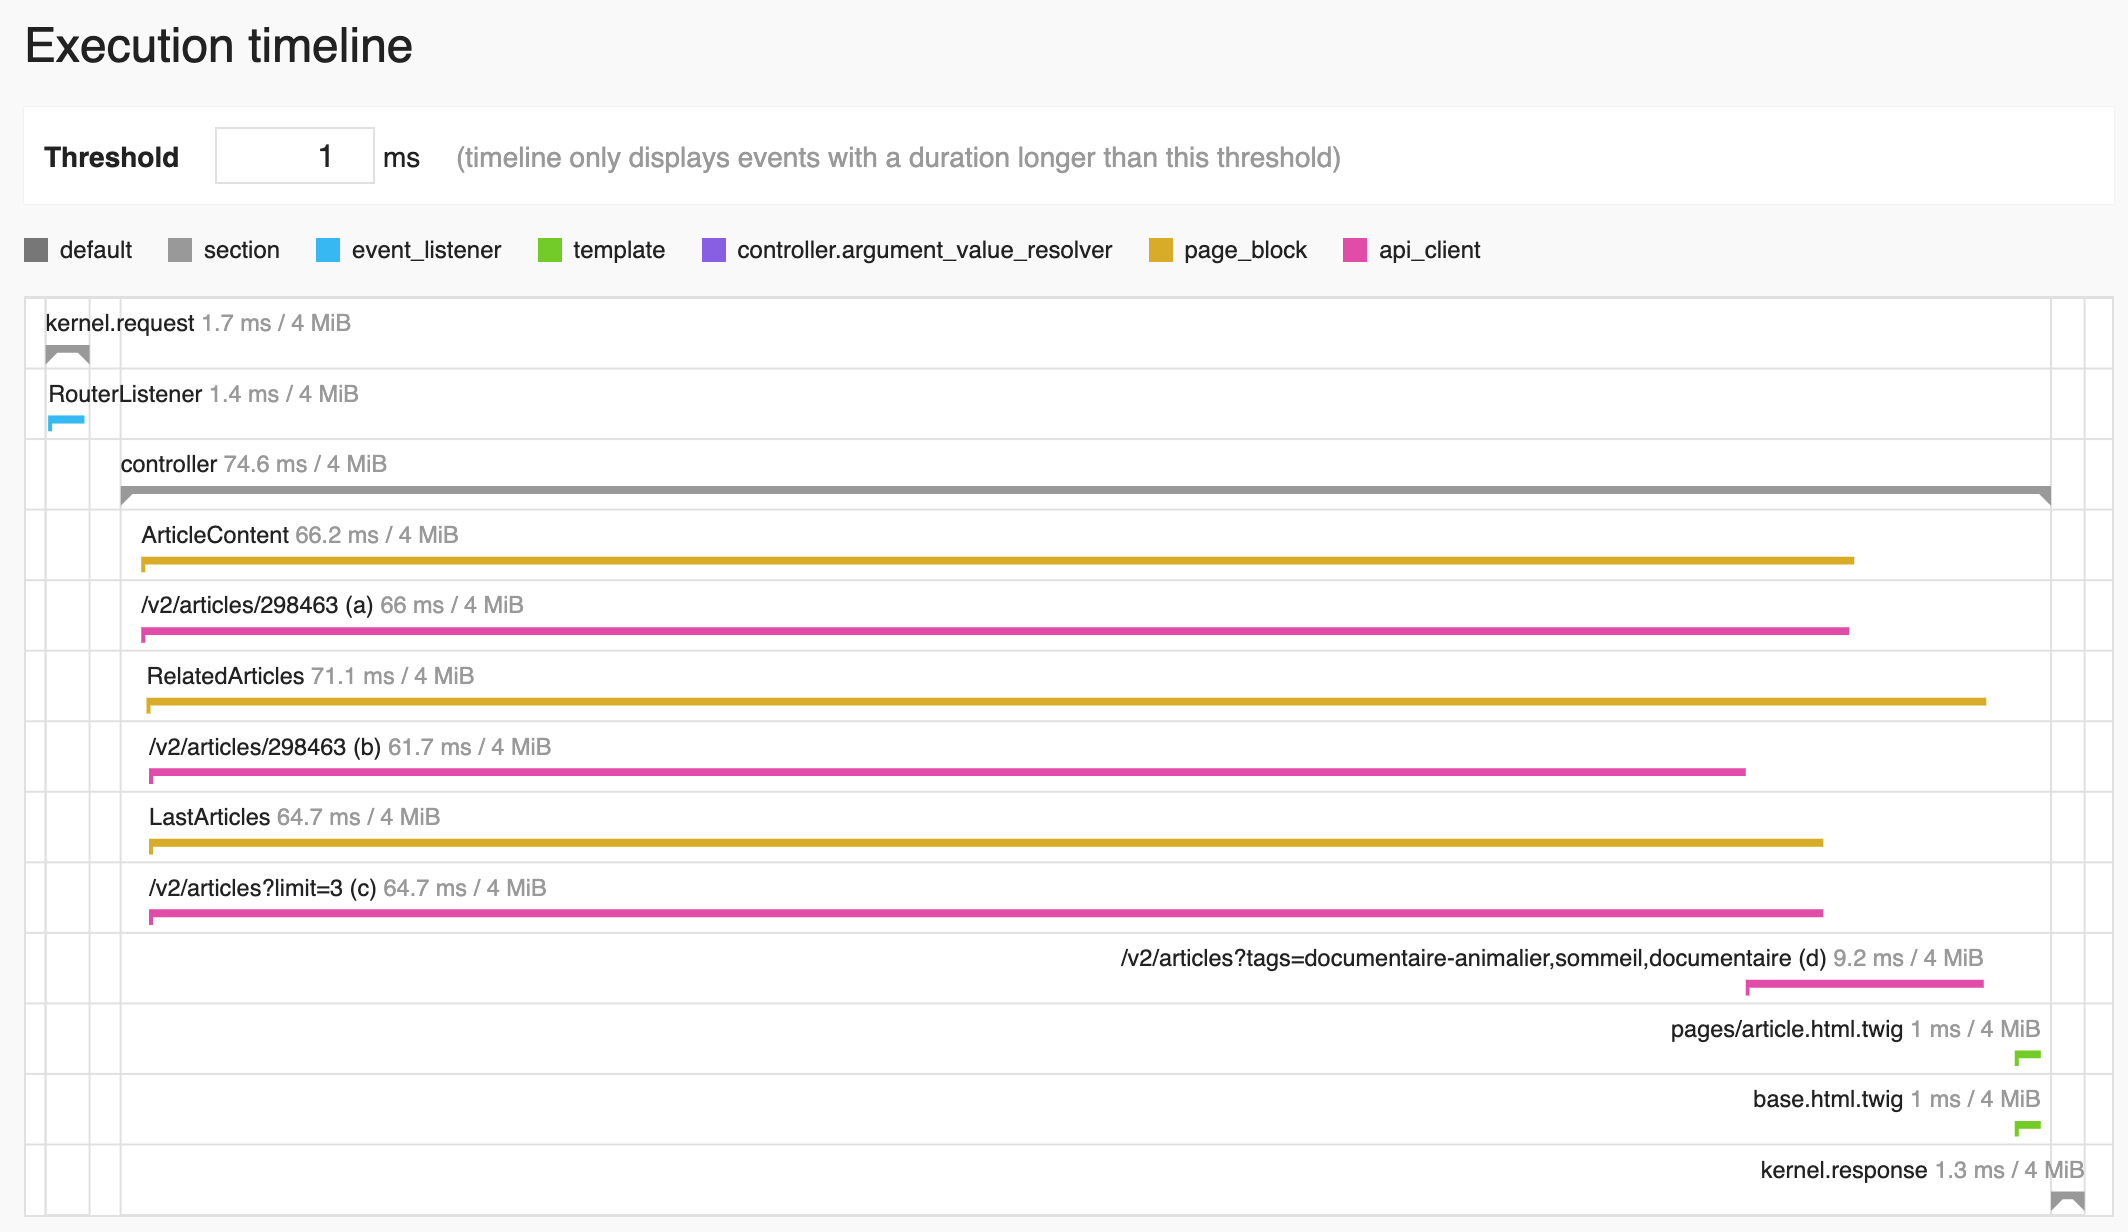The height and width of the screenshot is (1232, 2128).
Task: Click the /v2/articles?limit=3 (c) label
Action: coord(348,888)
